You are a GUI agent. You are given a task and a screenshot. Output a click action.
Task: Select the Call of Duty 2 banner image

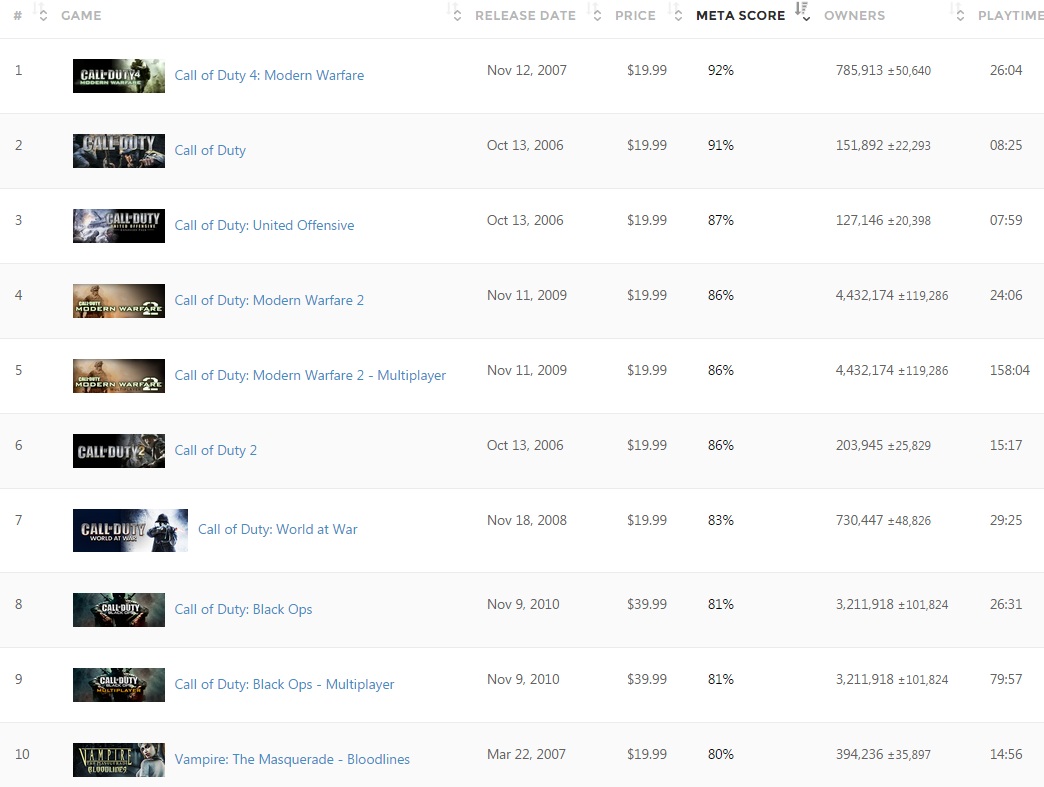tap(119, 451)
